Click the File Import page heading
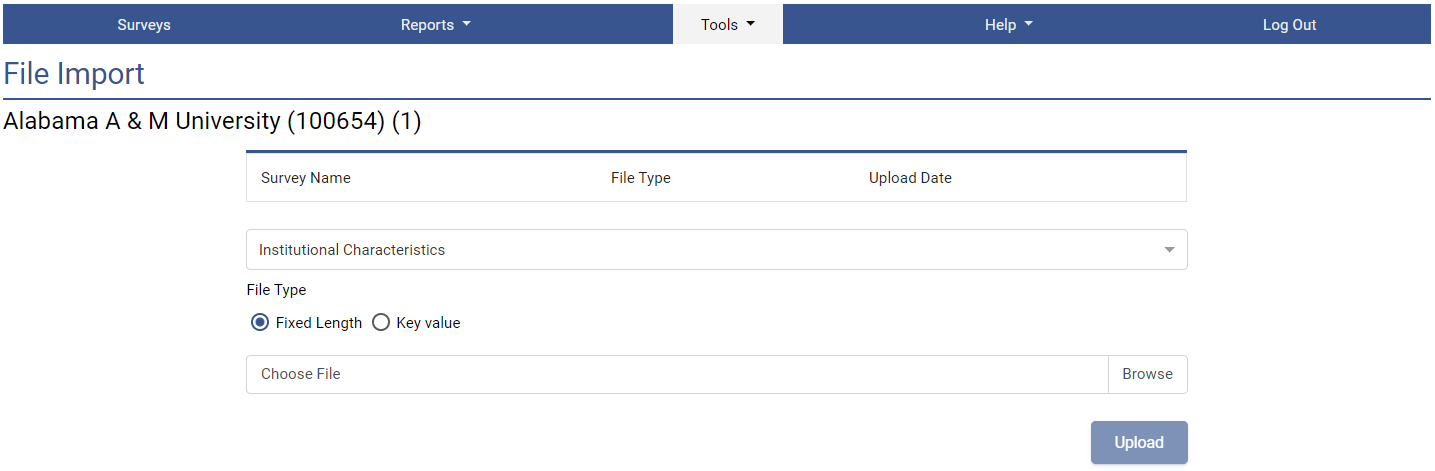The height and width of the screenshot is (471, 1435). point(75,74)
